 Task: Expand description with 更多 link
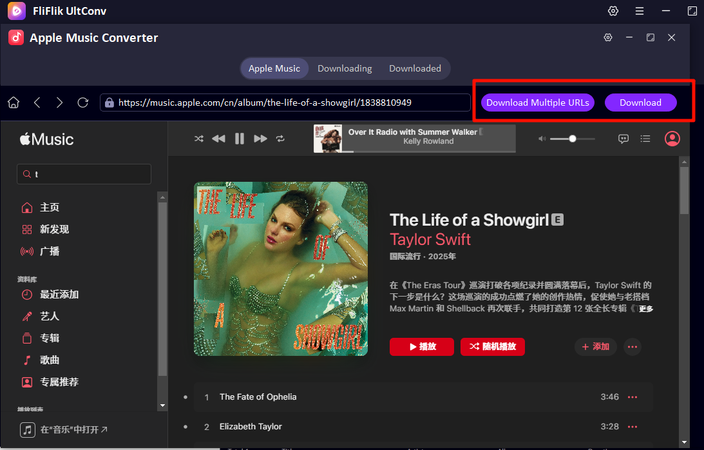pos(646,309)
